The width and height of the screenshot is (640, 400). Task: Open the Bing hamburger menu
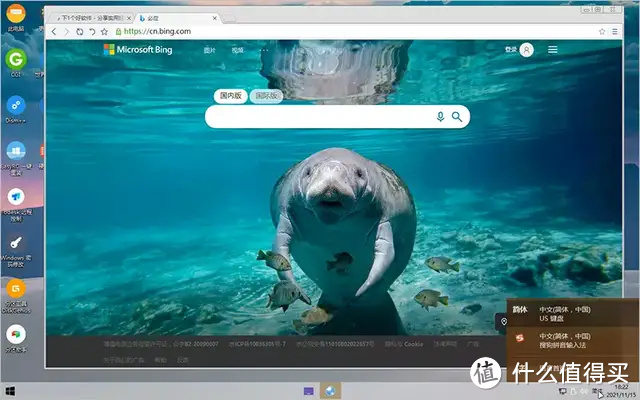click(x=553, y=50)
